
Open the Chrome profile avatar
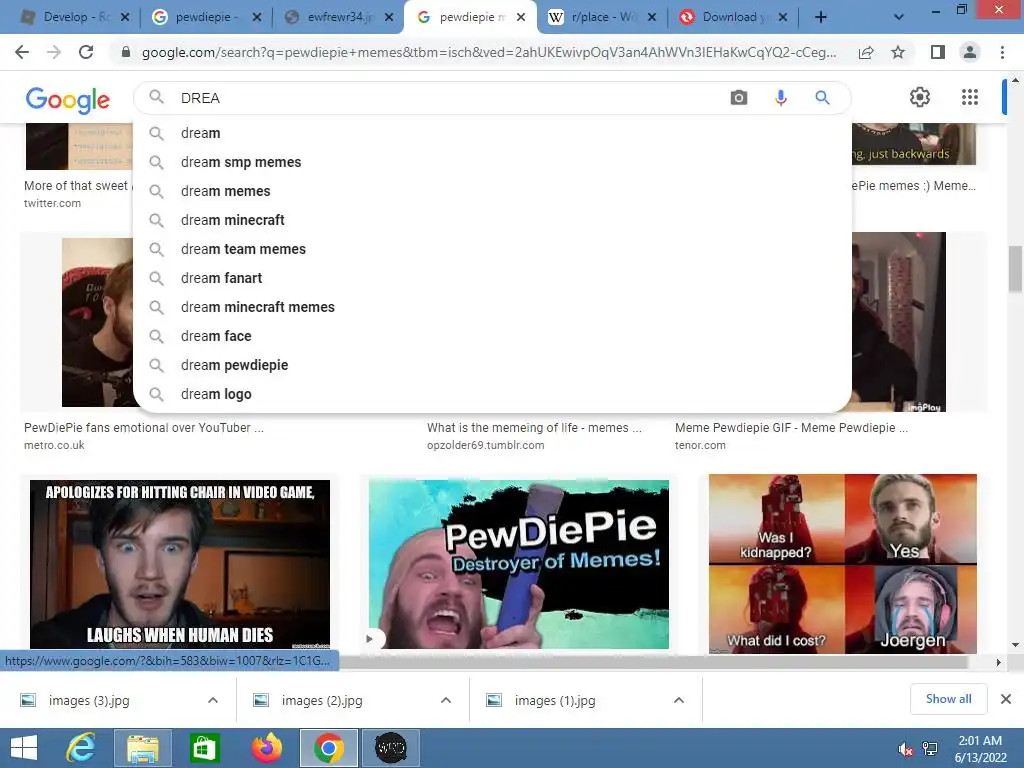tap(970, 52)
